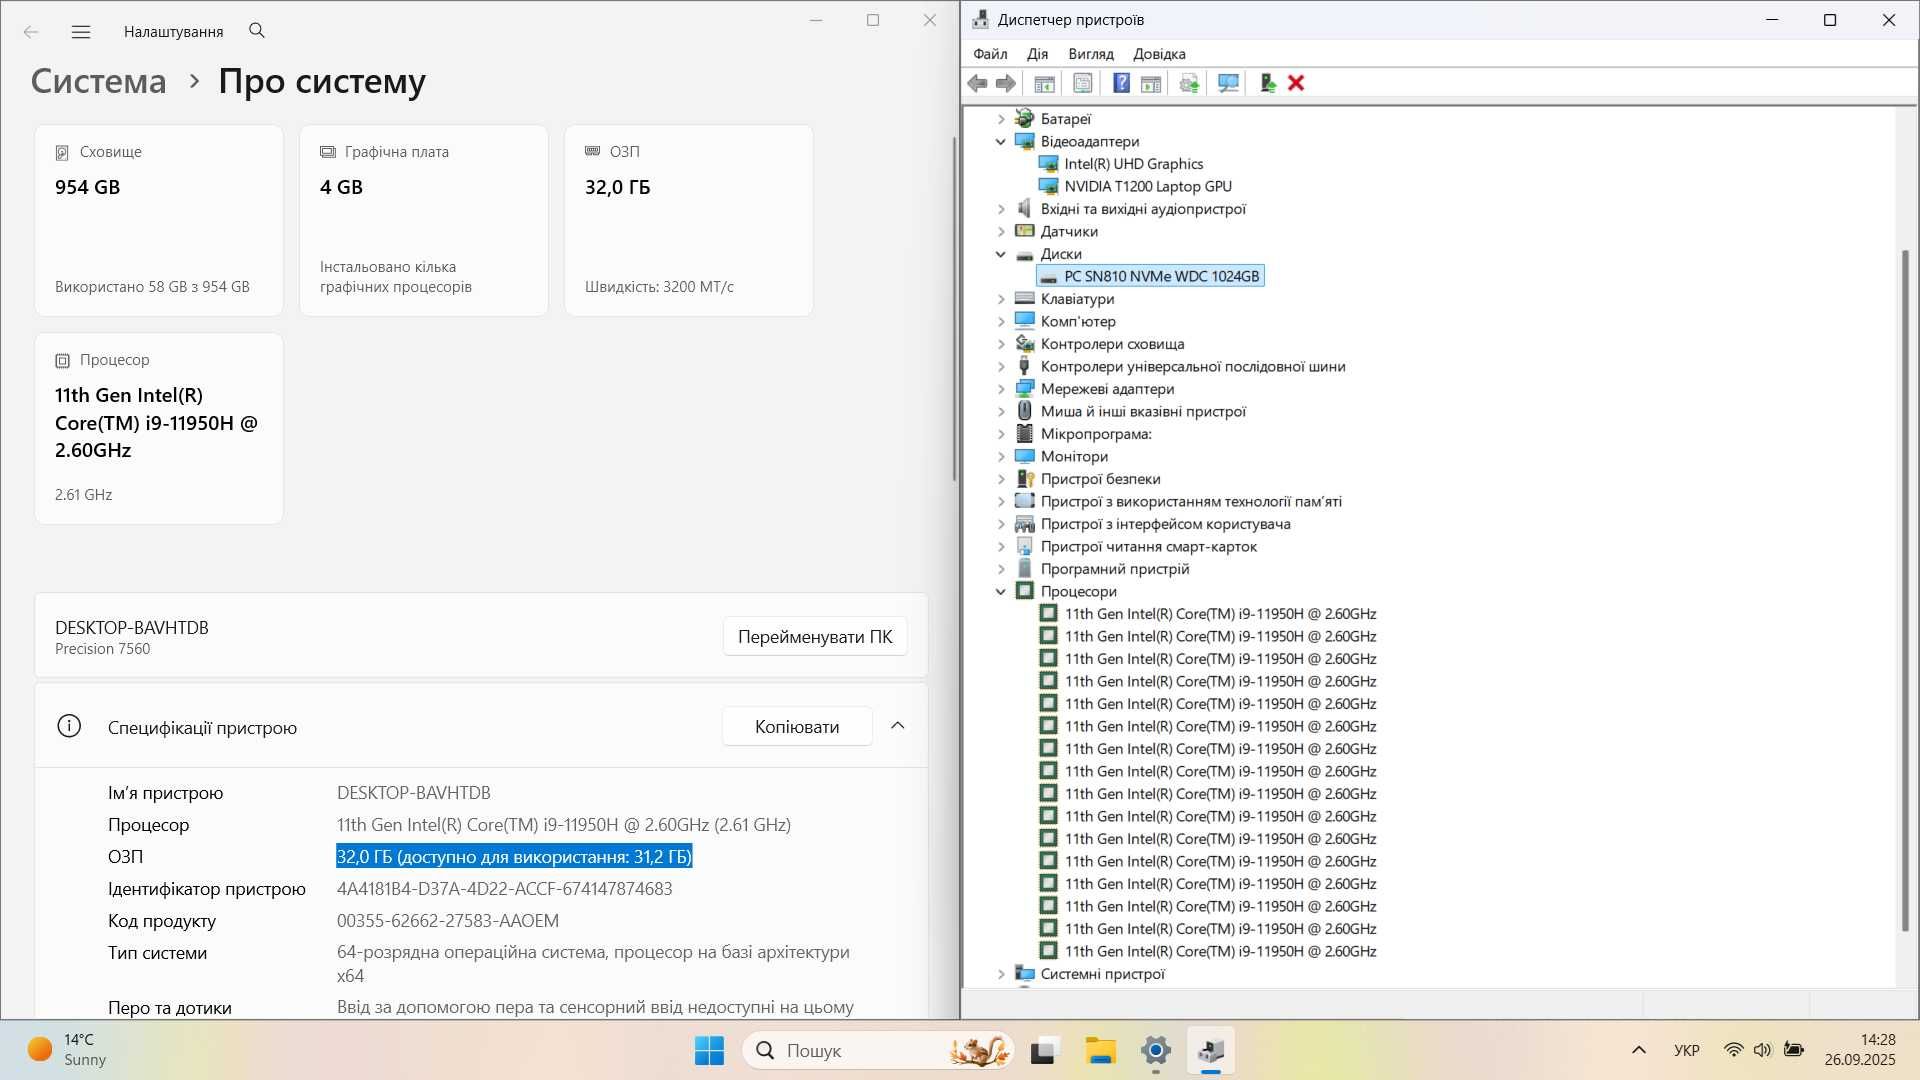Click the green-arrow Enable device toolbar icon
Screen dimensions: 1920x1080
point(1267,83)
